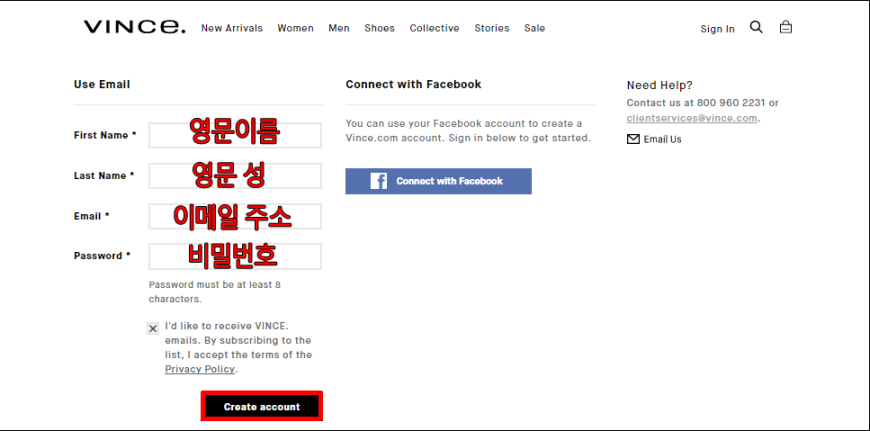
Task: Click the VINCE. logo
Action: coord(135,27)
